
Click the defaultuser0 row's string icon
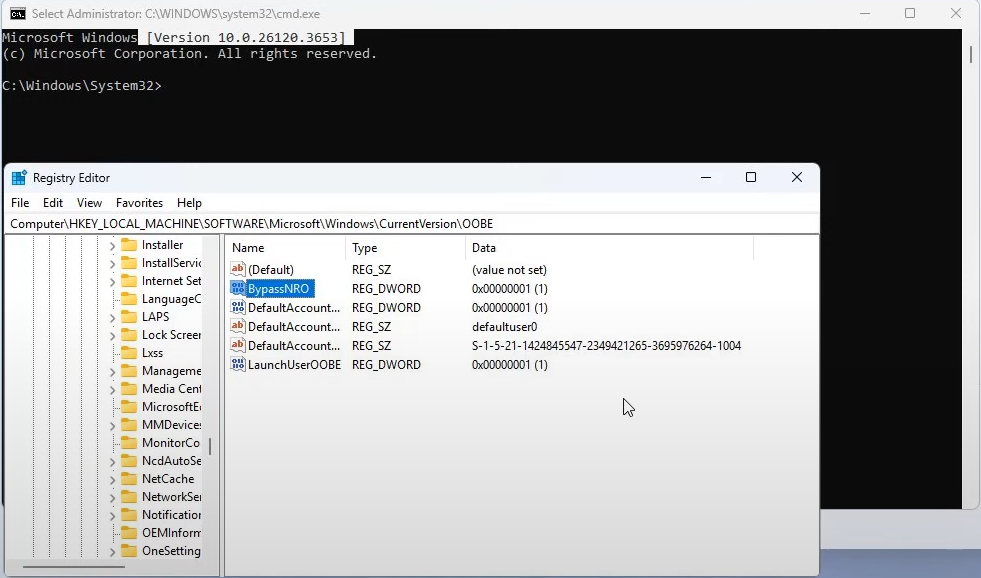click(x=238, y=327)
